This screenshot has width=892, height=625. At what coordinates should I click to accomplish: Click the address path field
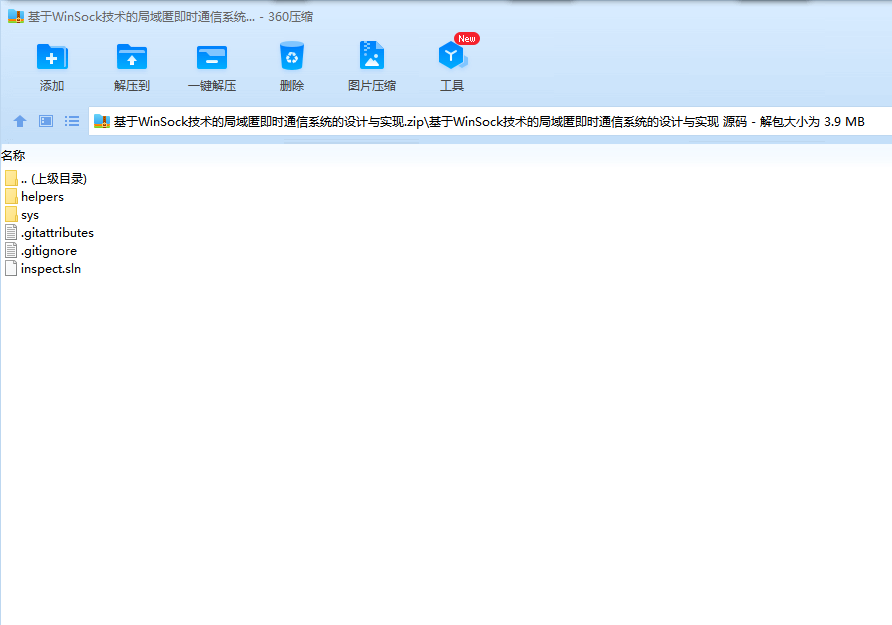pos(490,121)
